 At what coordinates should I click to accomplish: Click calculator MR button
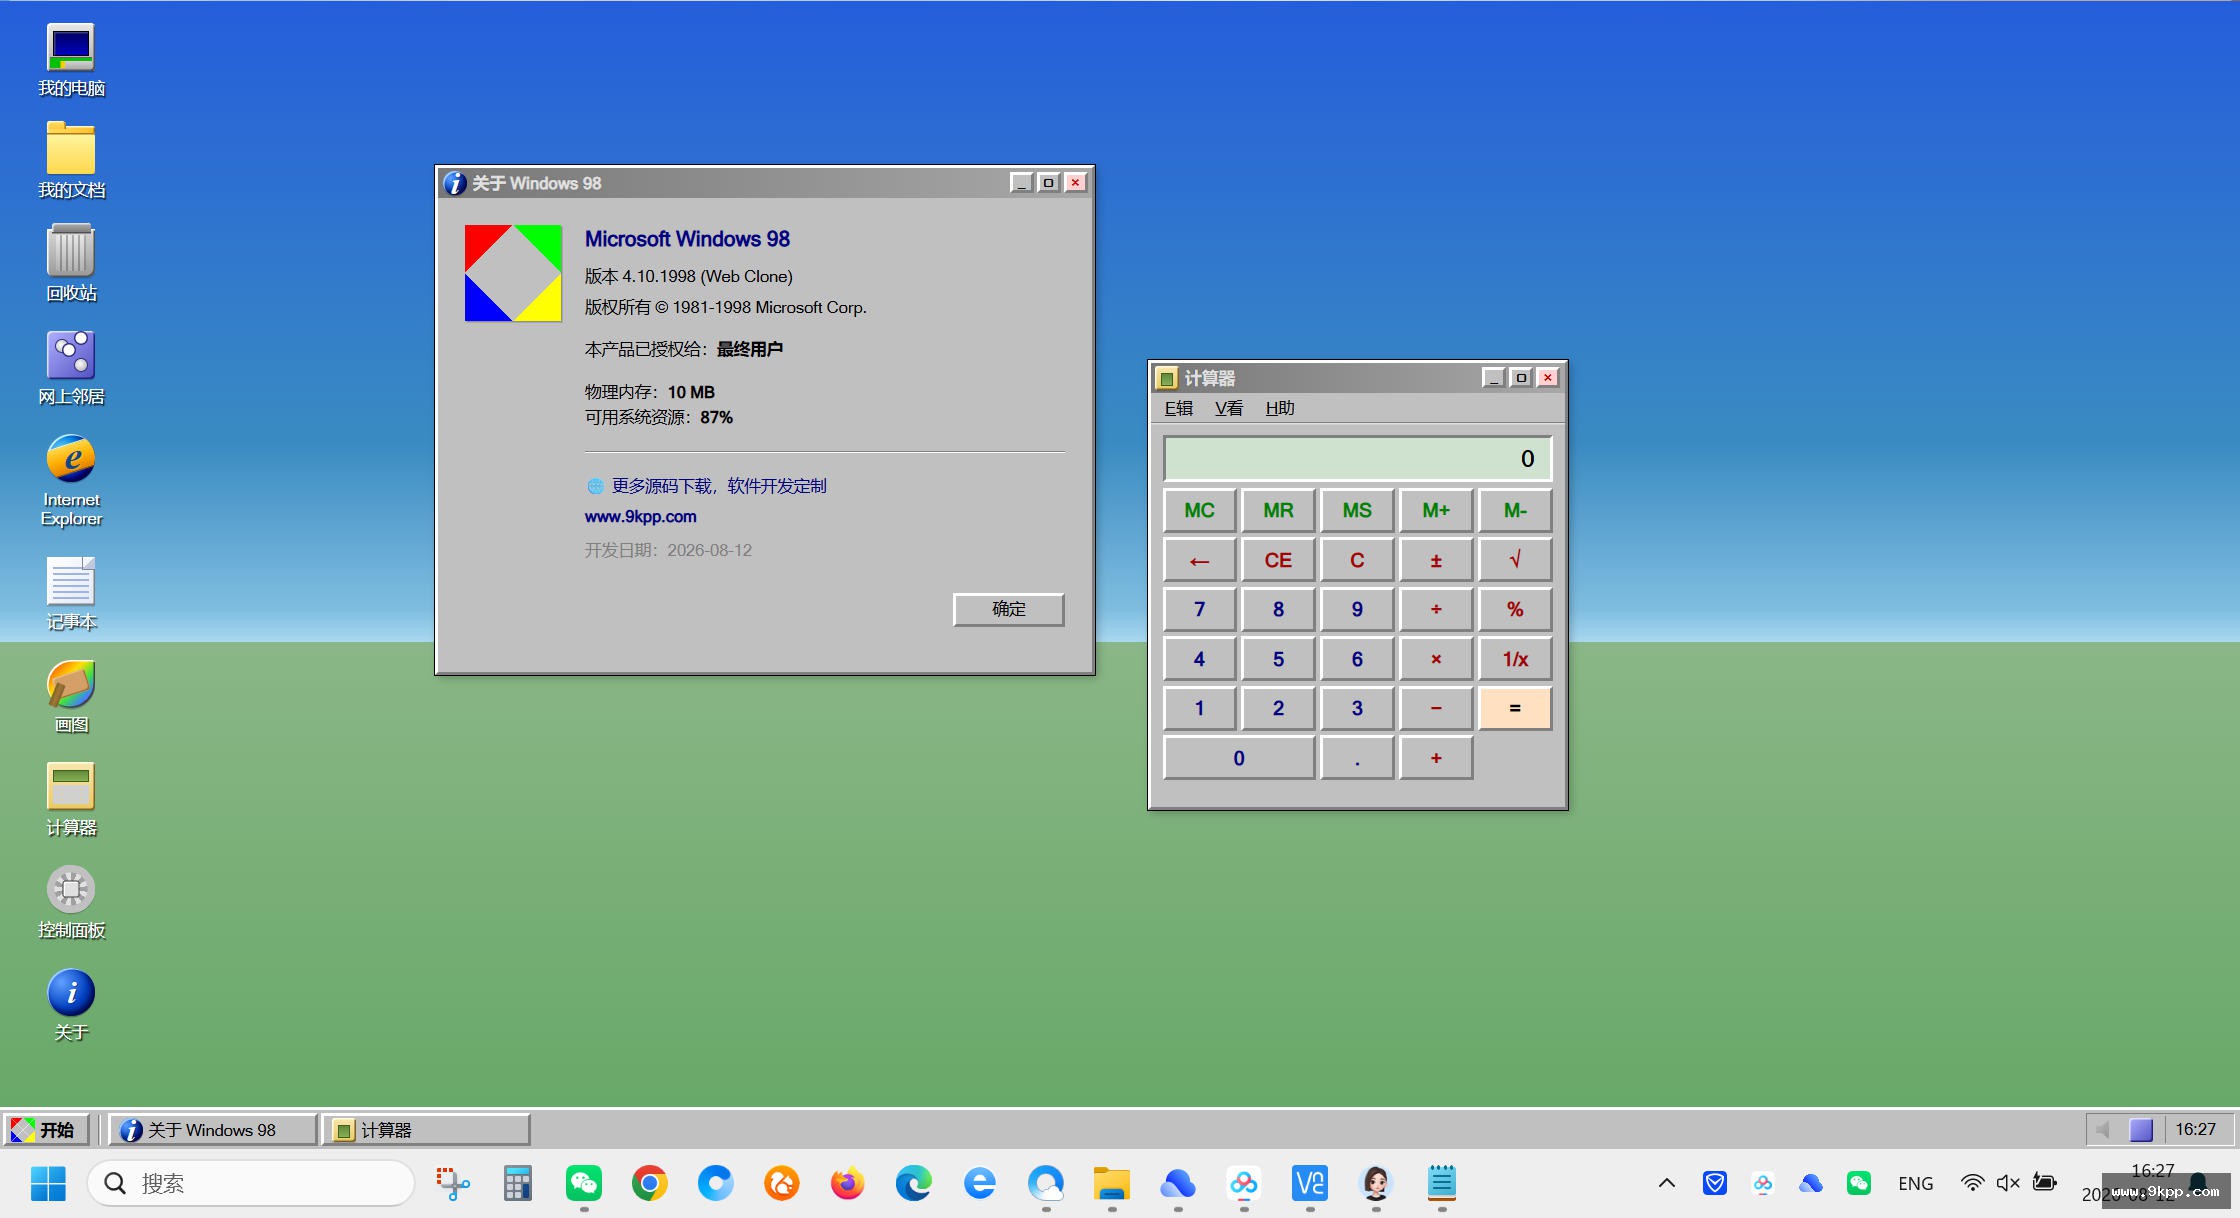point(1278,511)
